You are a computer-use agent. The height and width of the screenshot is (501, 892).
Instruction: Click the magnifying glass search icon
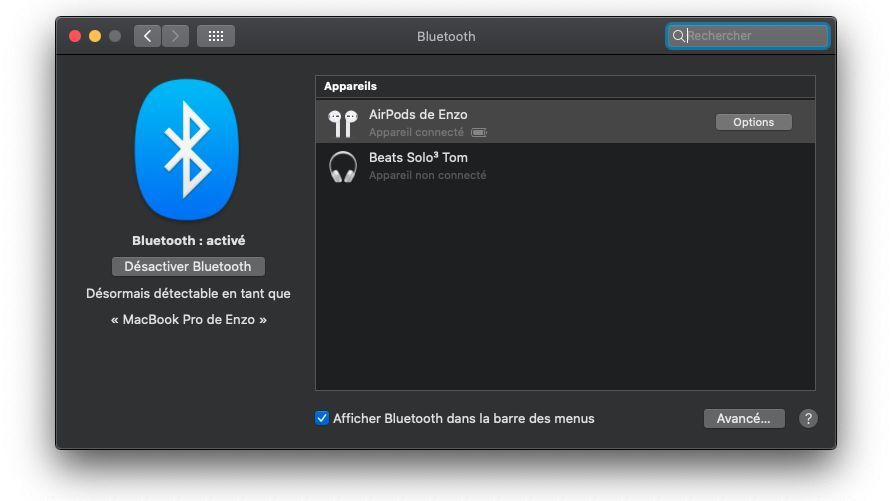click(679, 36)
